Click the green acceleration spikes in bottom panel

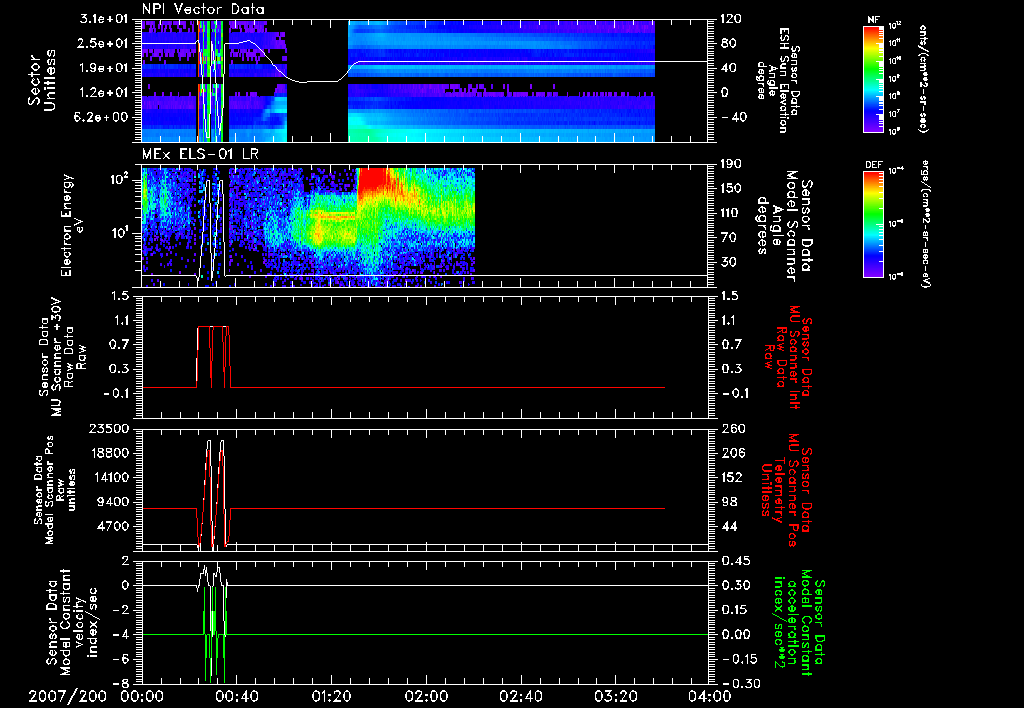coord(214,635)
